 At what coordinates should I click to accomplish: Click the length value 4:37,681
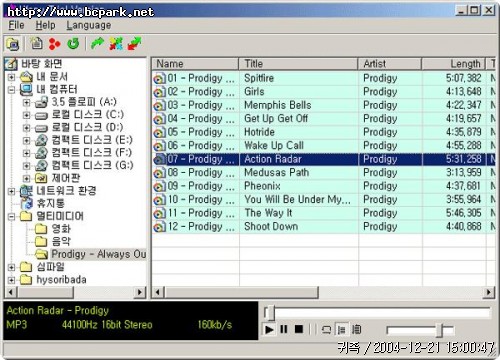click(464, 186)
